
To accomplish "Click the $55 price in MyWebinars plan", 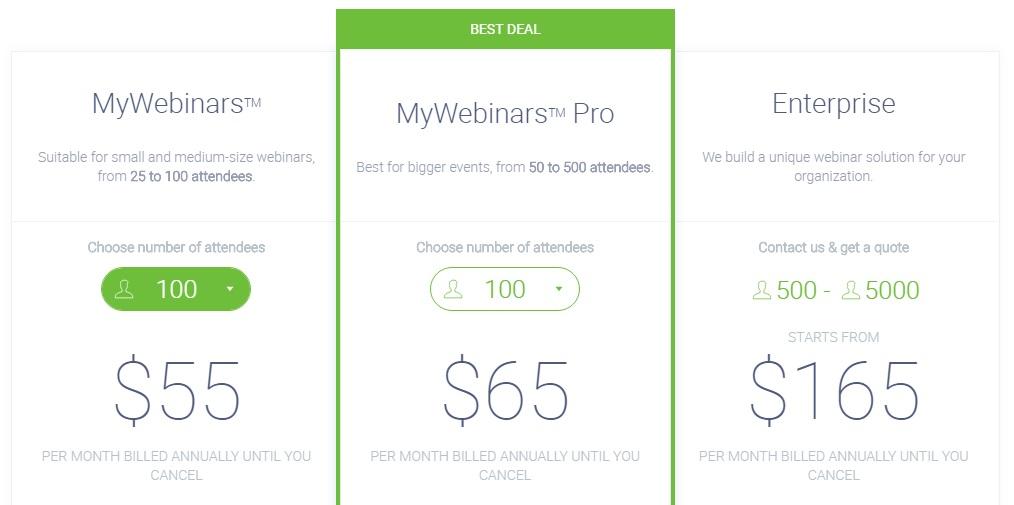I will click(177, 391).
